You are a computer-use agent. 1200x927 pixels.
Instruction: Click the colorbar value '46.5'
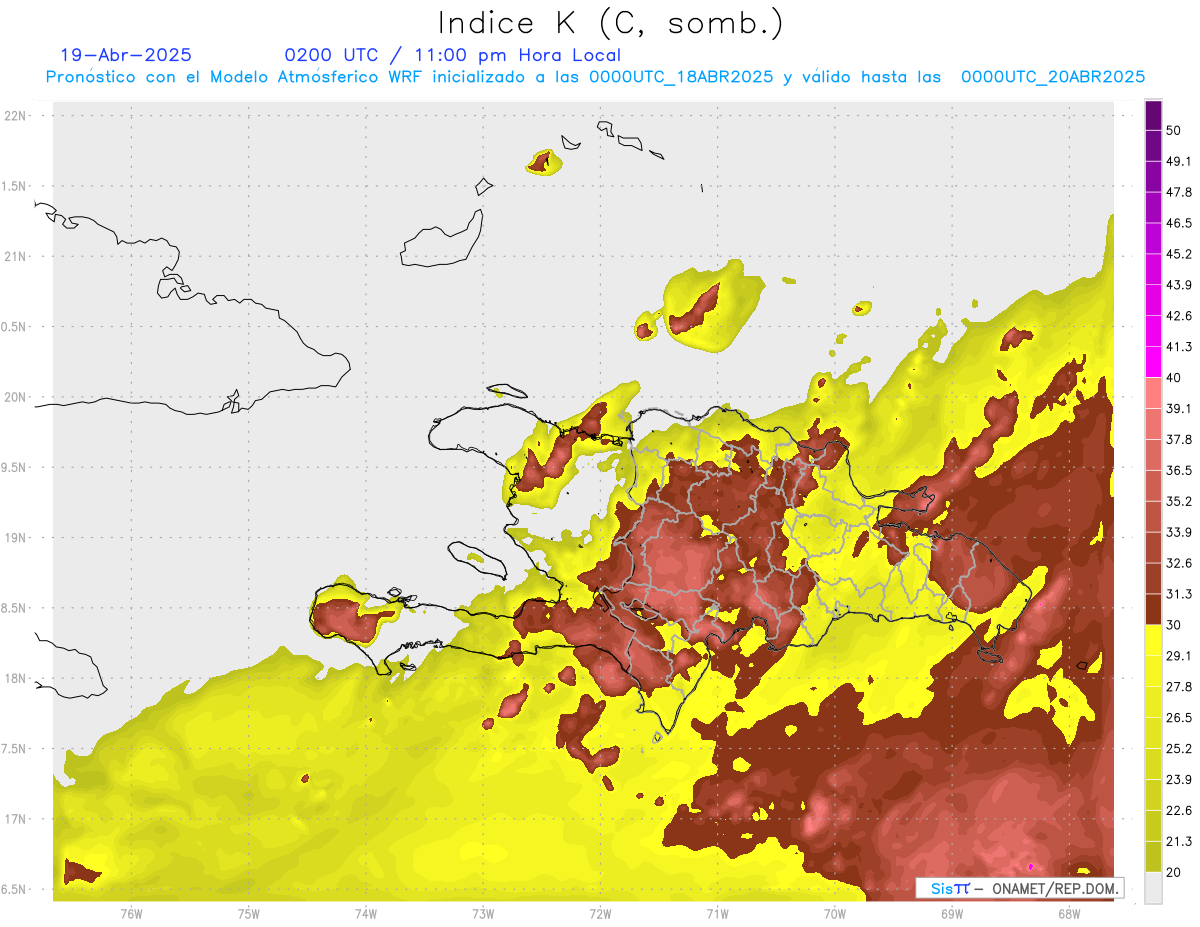coord(1179,223)
